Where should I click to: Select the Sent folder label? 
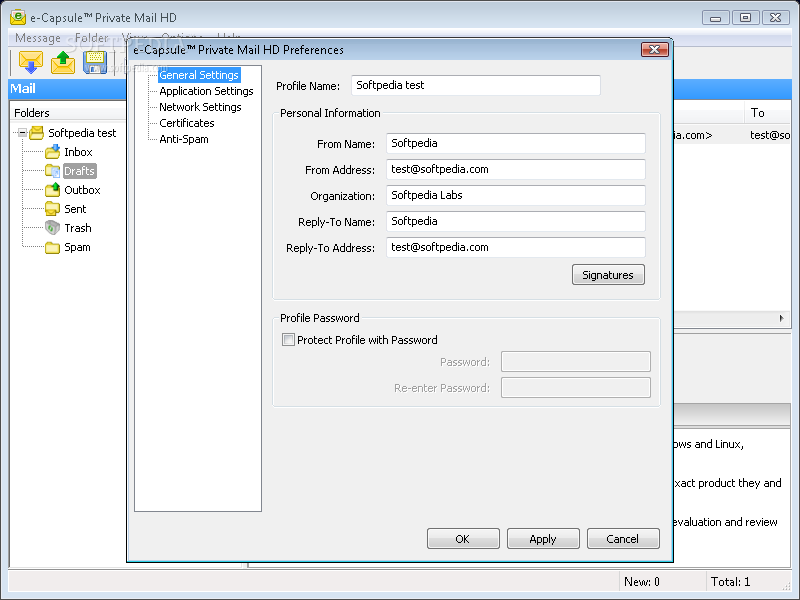point(75,209)
